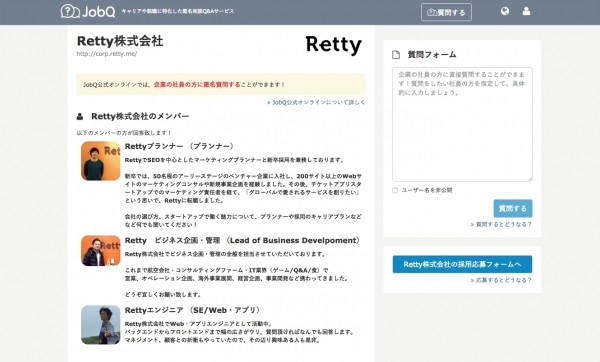
Task: Toggle the ユーザー名を非公開 checkbox
Action: [395, 190]
